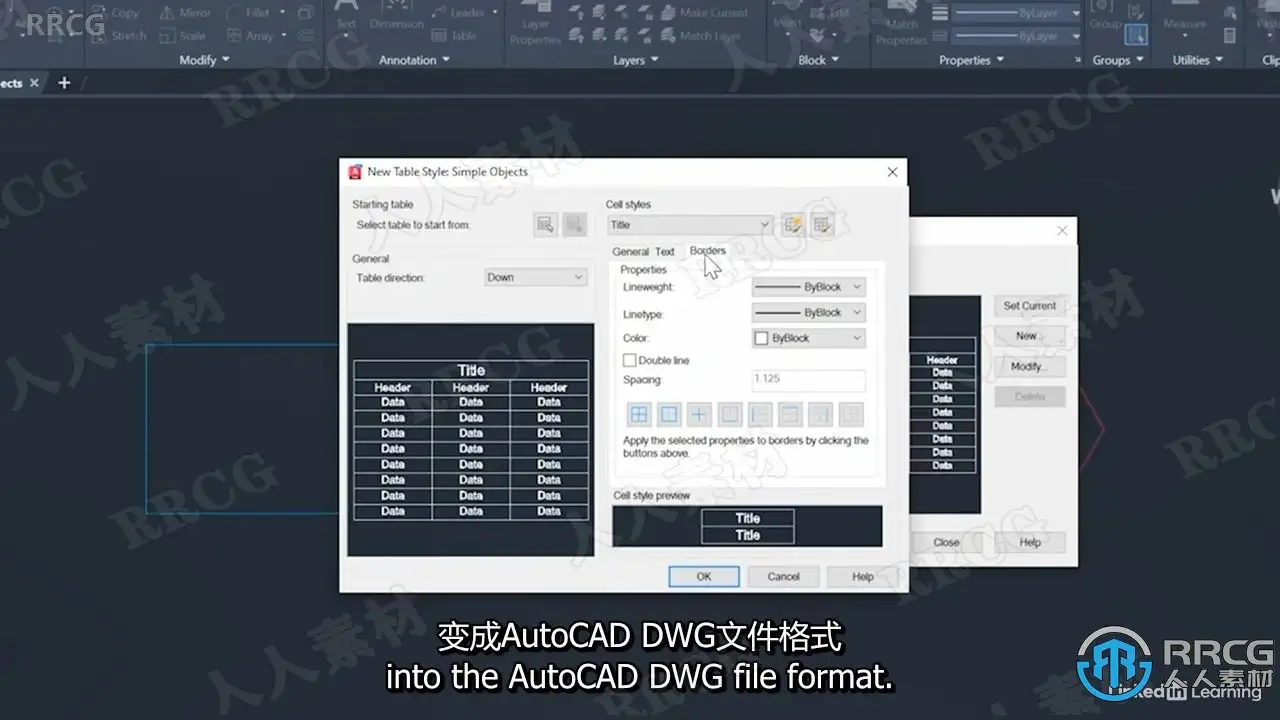Select the Stretch tool in Modify panel
This screenshot has width=1280, height=720.
pyautogui.click(x=119, y=36)
